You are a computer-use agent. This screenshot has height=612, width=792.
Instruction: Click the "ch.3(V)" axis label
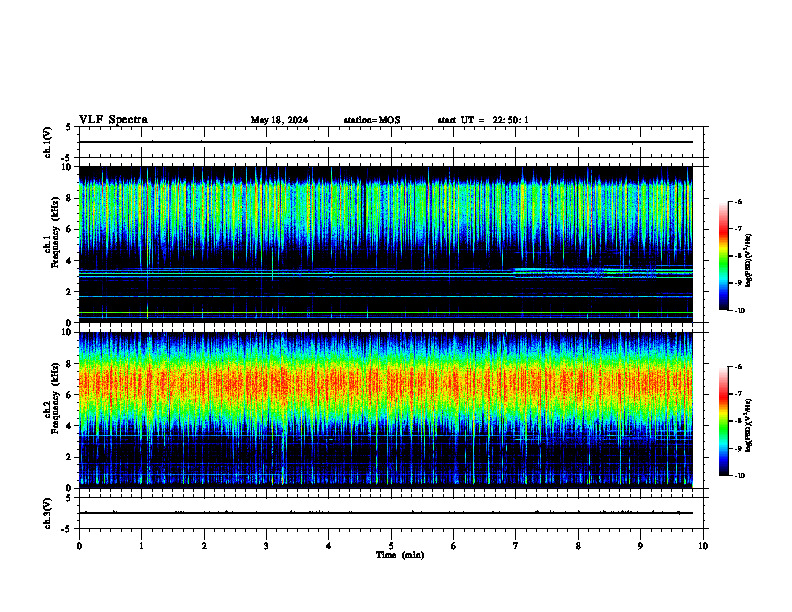coord(48,513)
